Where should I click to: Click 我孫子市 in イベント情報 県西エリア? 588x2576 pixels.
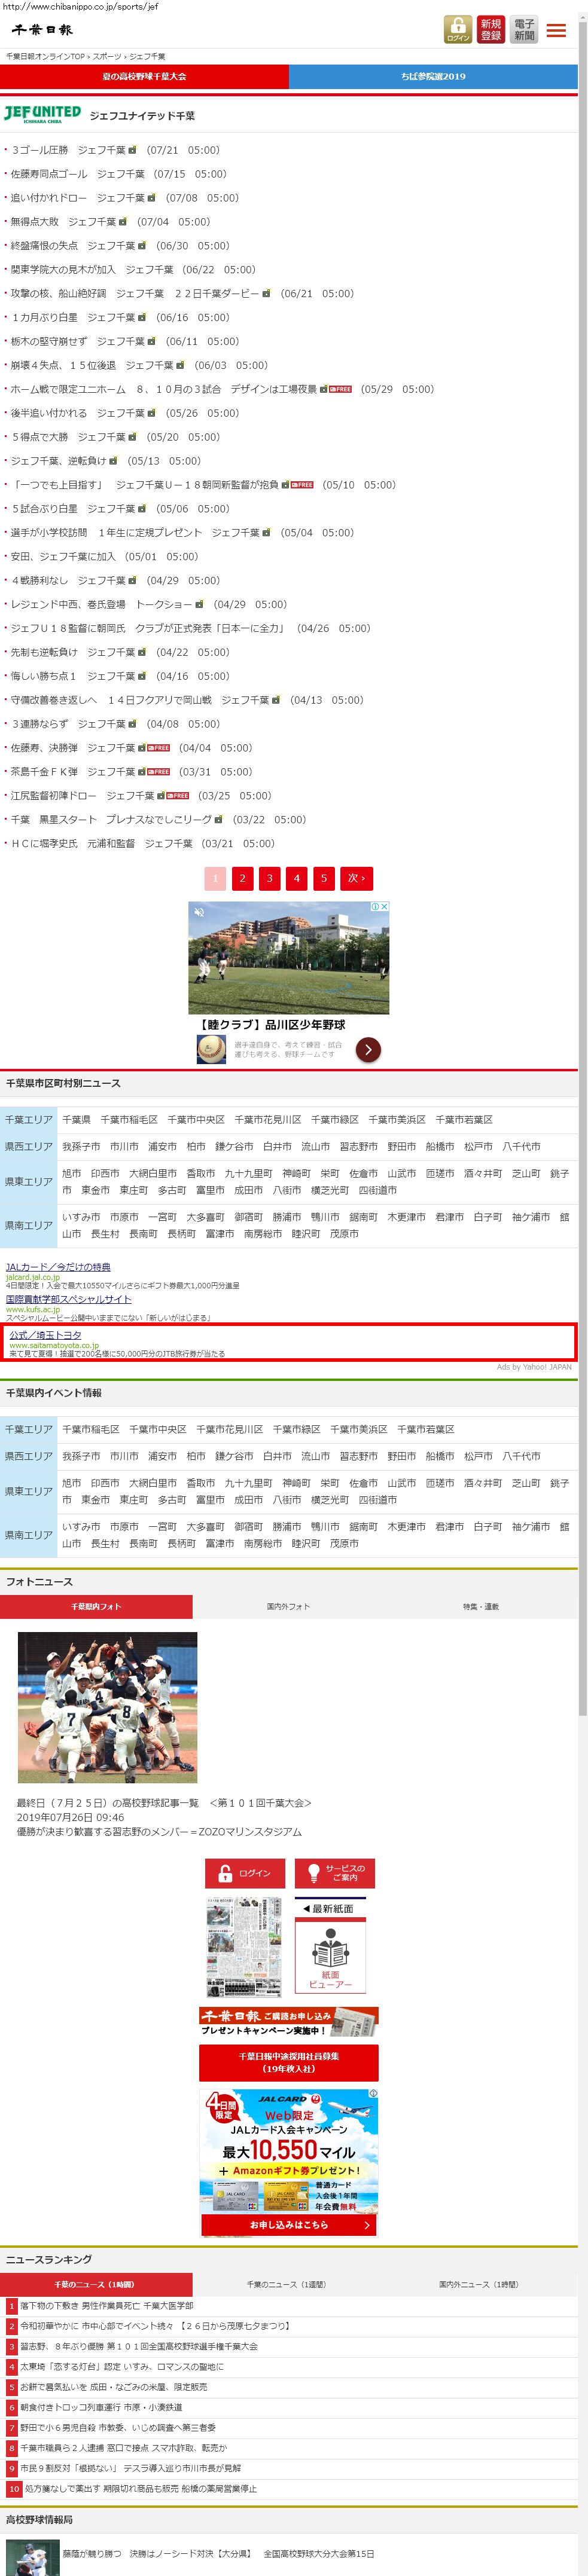click(81, 1457)
